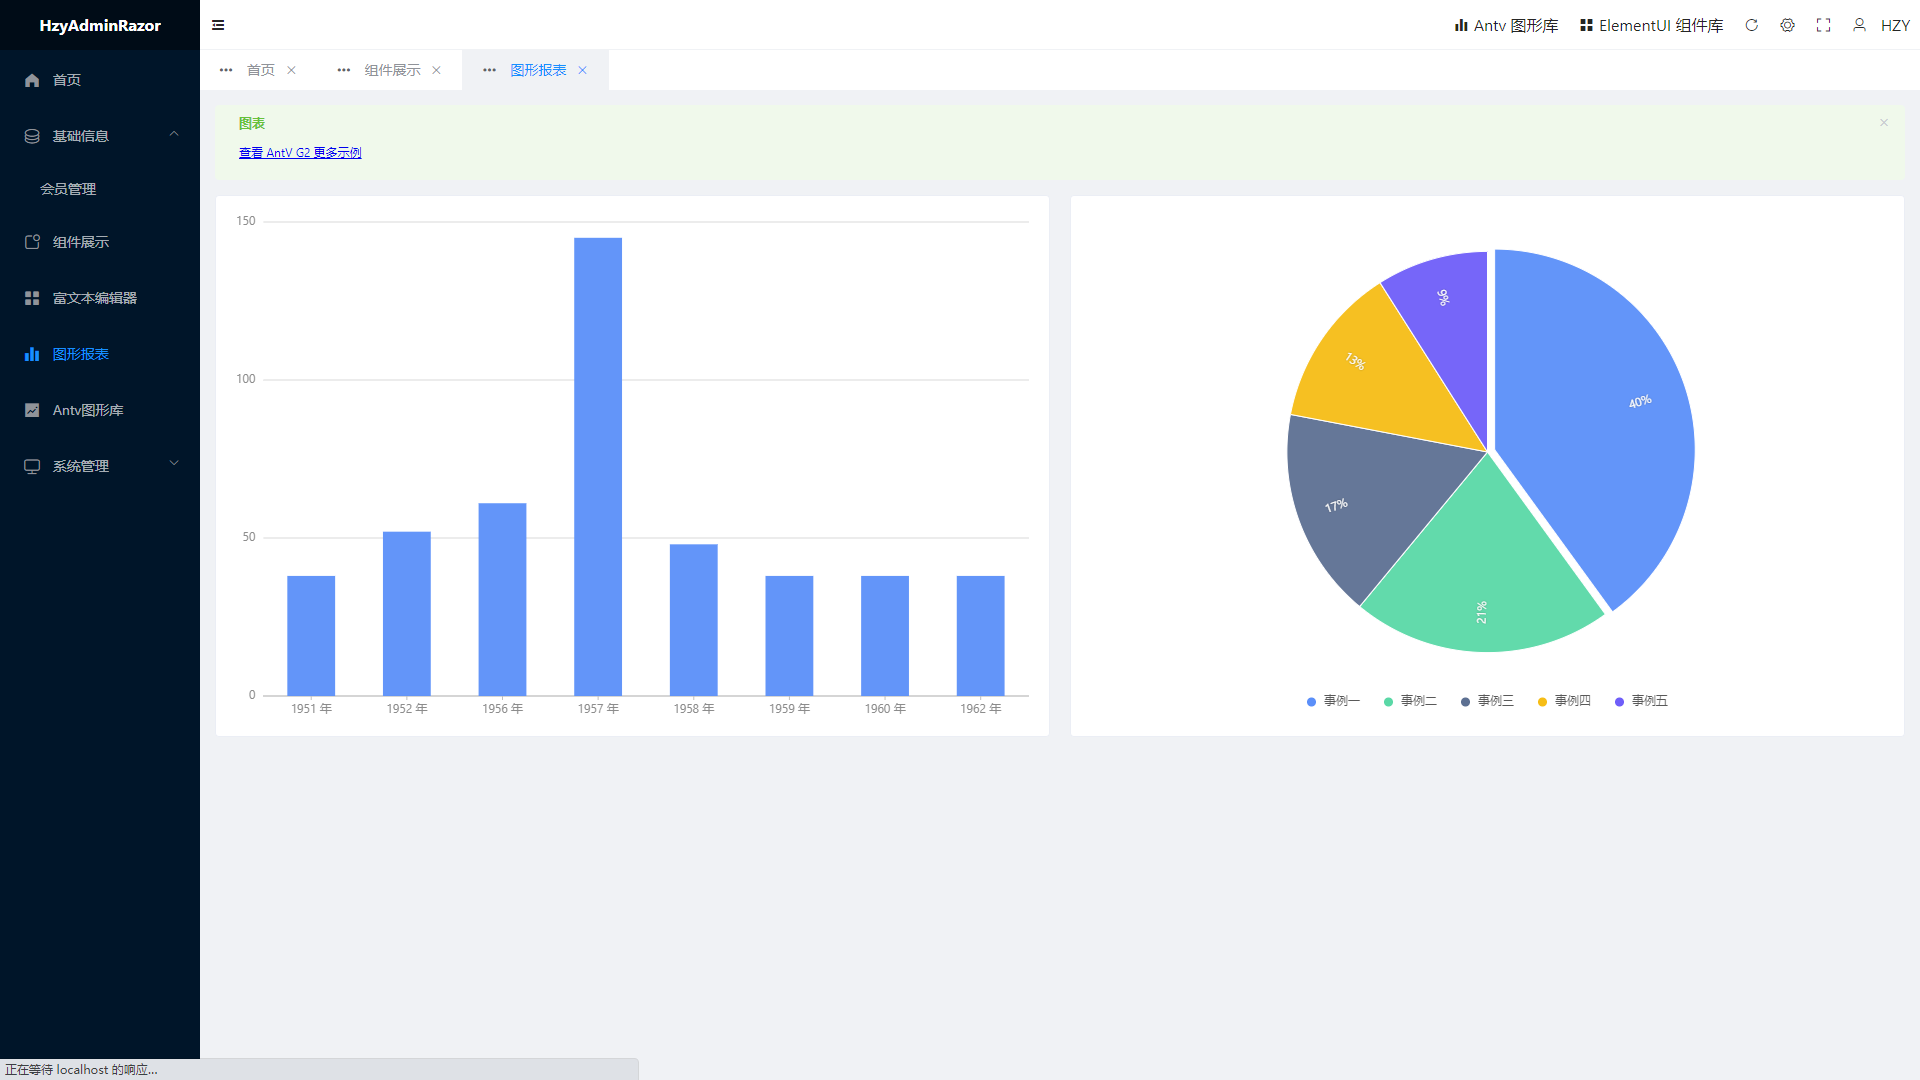Toggle 事例五 in the pie legend

click(1641, 701)
